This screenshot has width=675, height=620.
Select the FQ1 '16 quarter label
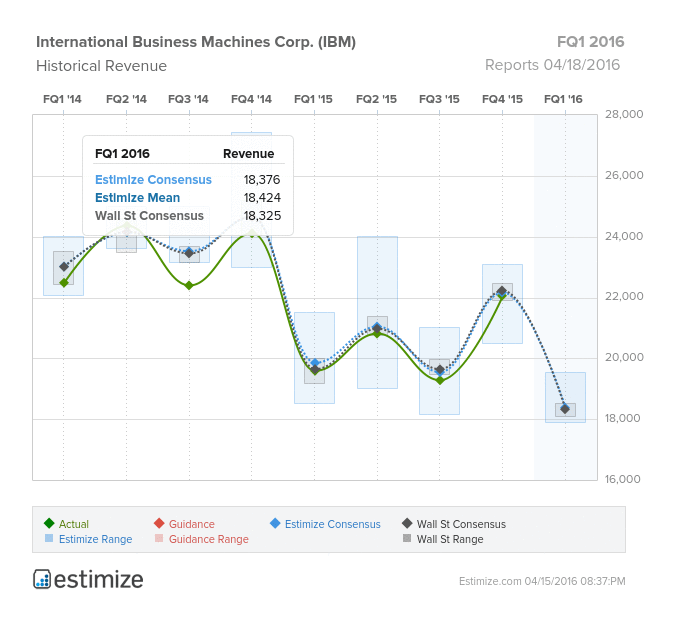[x=563, y=99]
